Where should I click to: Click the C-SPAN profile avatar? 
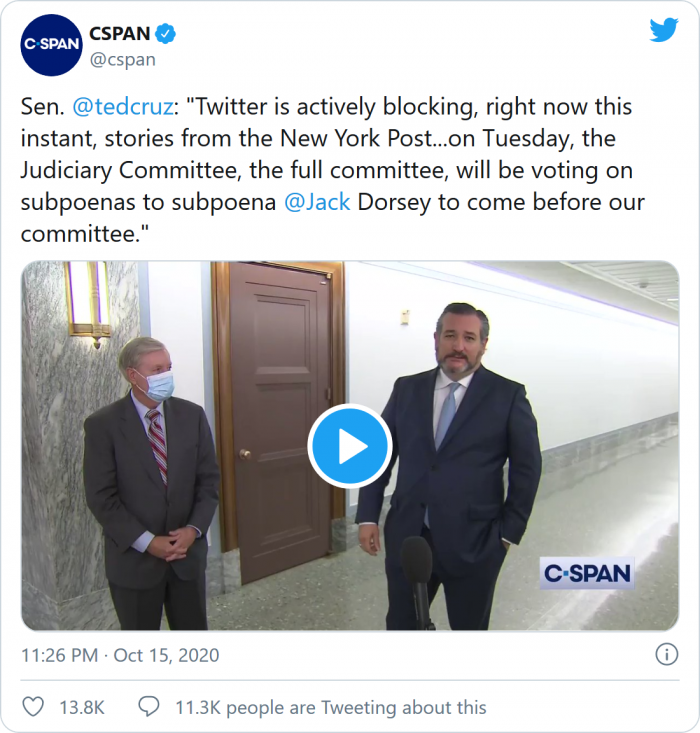pyautogui.click(x=51, y=46)
